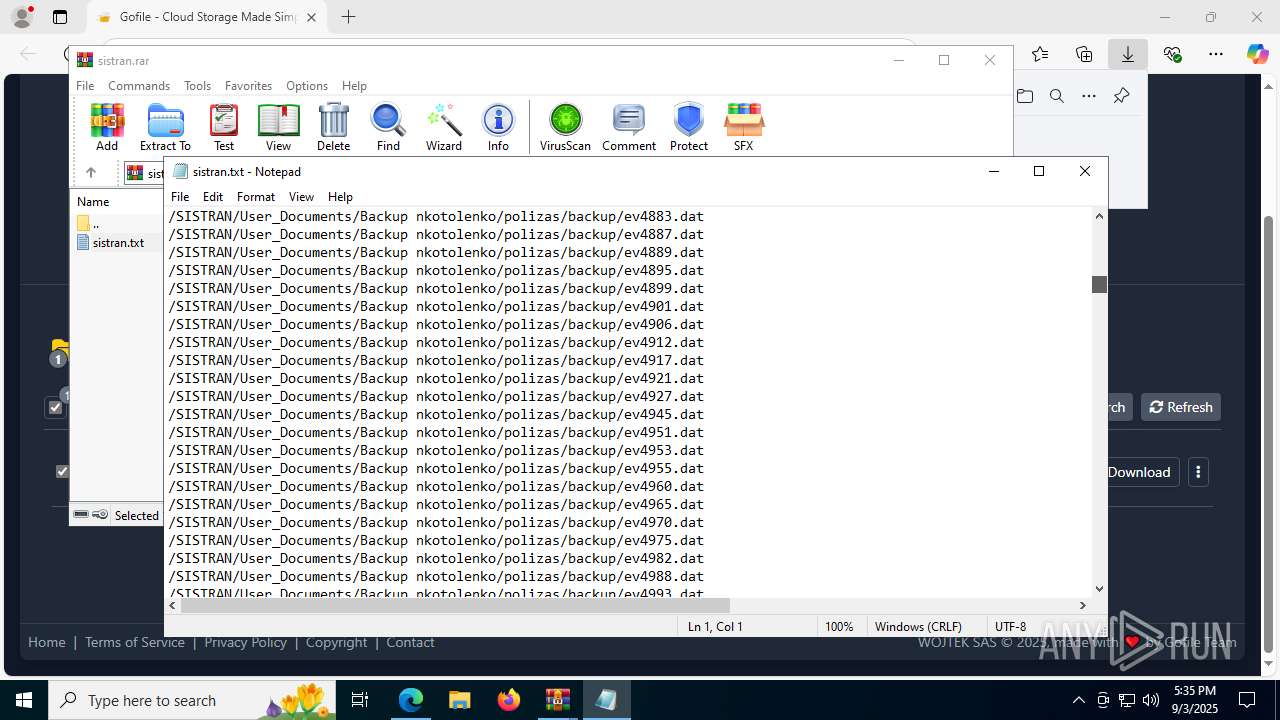This screenshot has width=1280, height=720.
Task: Show hidden system tray icons
Action: pos(1078,700)
